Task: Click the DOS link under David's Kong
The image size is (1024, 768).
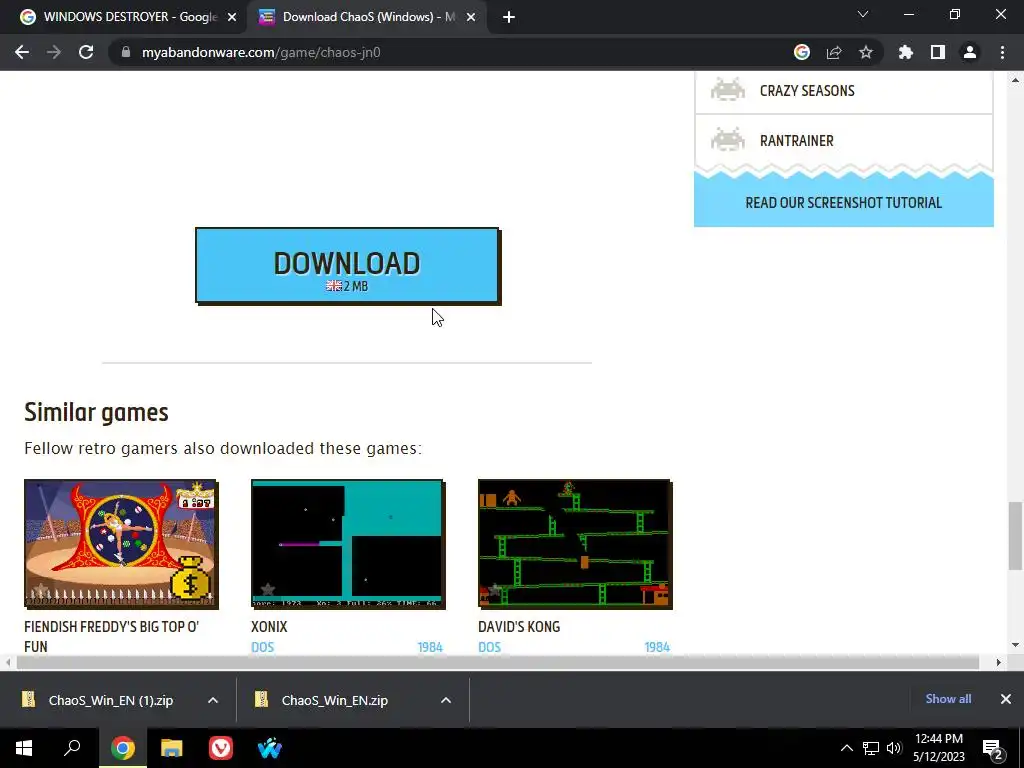Action: coord(489,647)
